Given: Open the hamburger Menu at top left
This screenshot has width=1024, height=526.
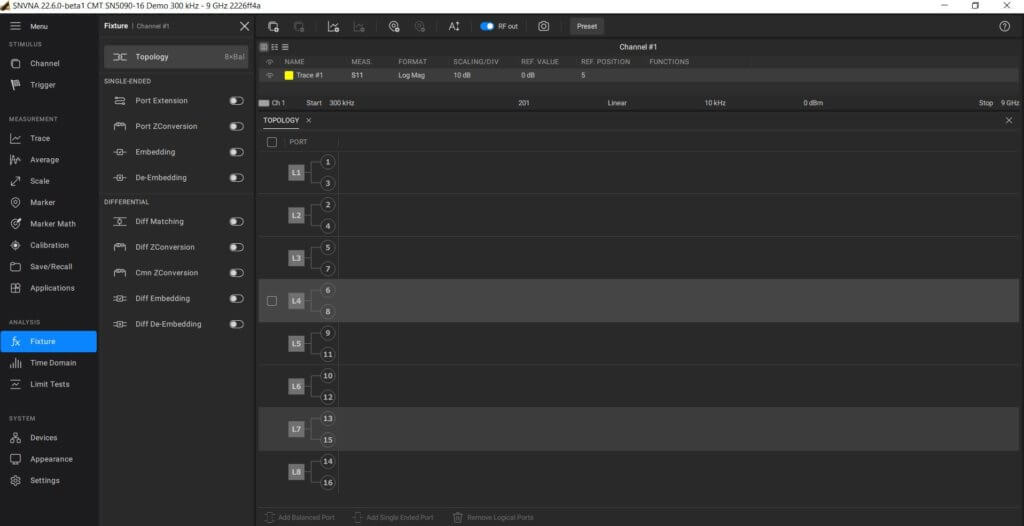Looking at the screenshot, I should coord(16,26).
